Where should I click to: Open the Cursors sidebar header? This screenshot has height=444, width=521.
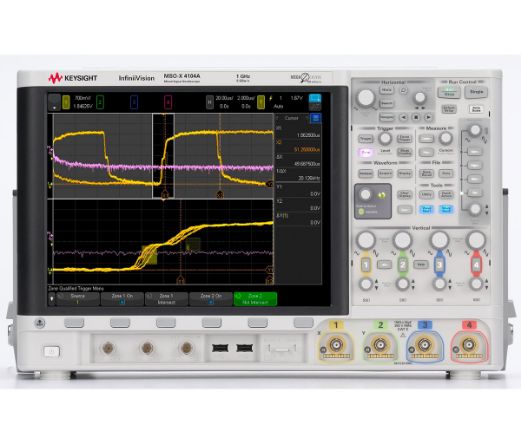pos(292,118)
